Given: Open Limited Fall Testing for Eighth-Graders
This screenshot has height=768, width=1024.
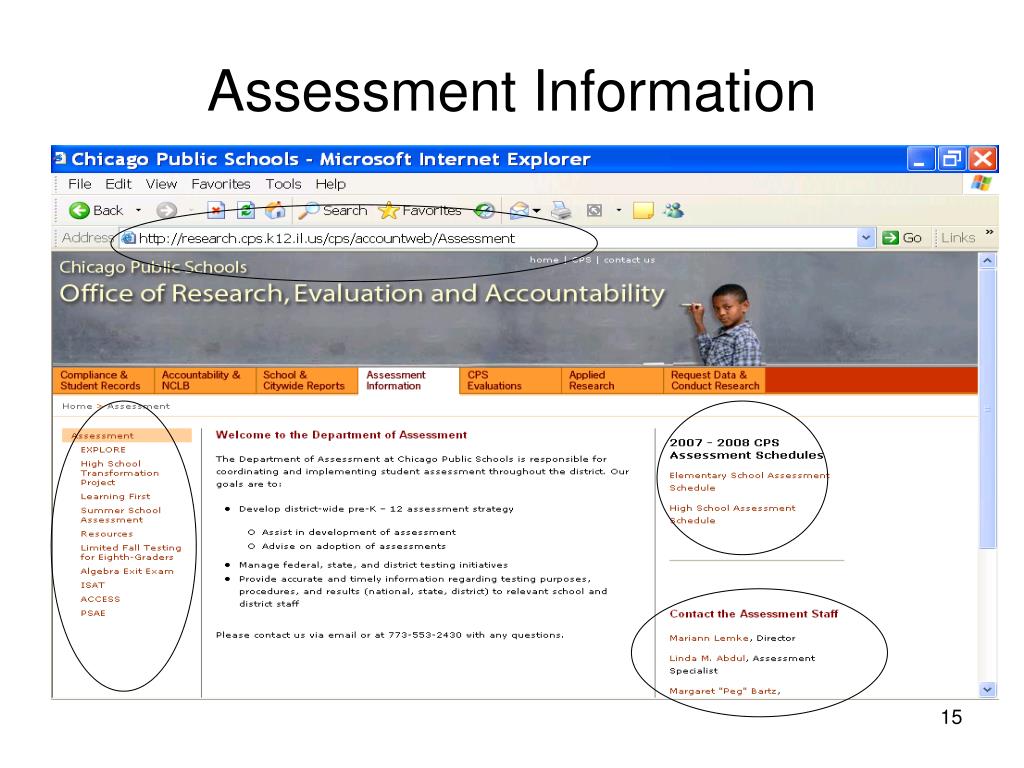Looking at the screenshot, I should click(131, 552).
